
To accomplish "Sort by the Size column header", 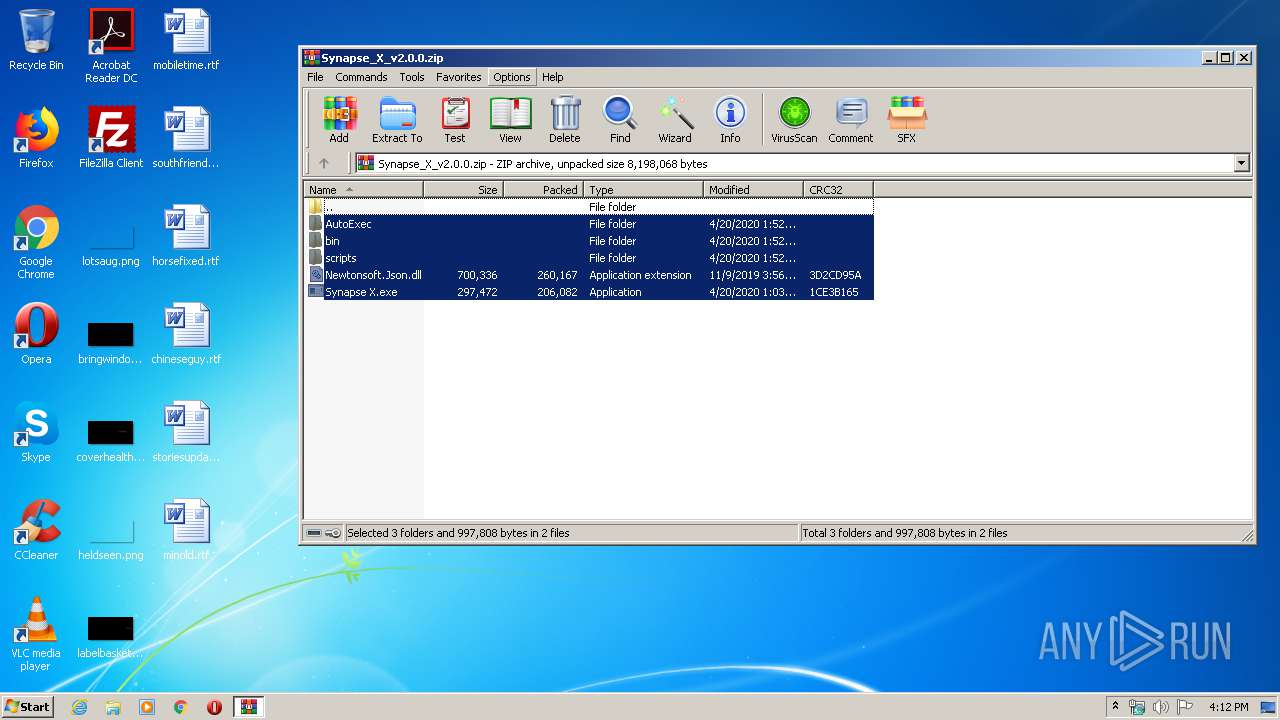I will (x=464, y=189).
